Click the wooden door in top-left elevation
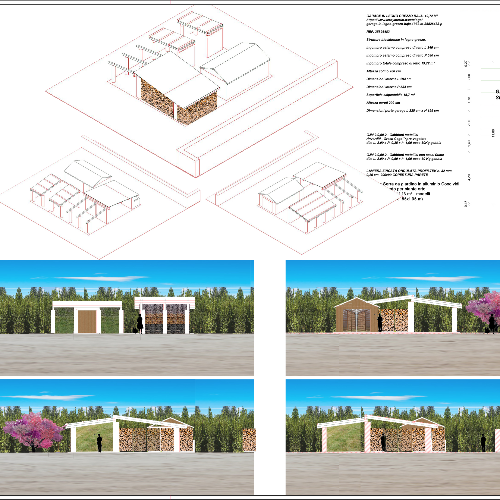The width and height of the screenshot is (500, 500). 87,321
